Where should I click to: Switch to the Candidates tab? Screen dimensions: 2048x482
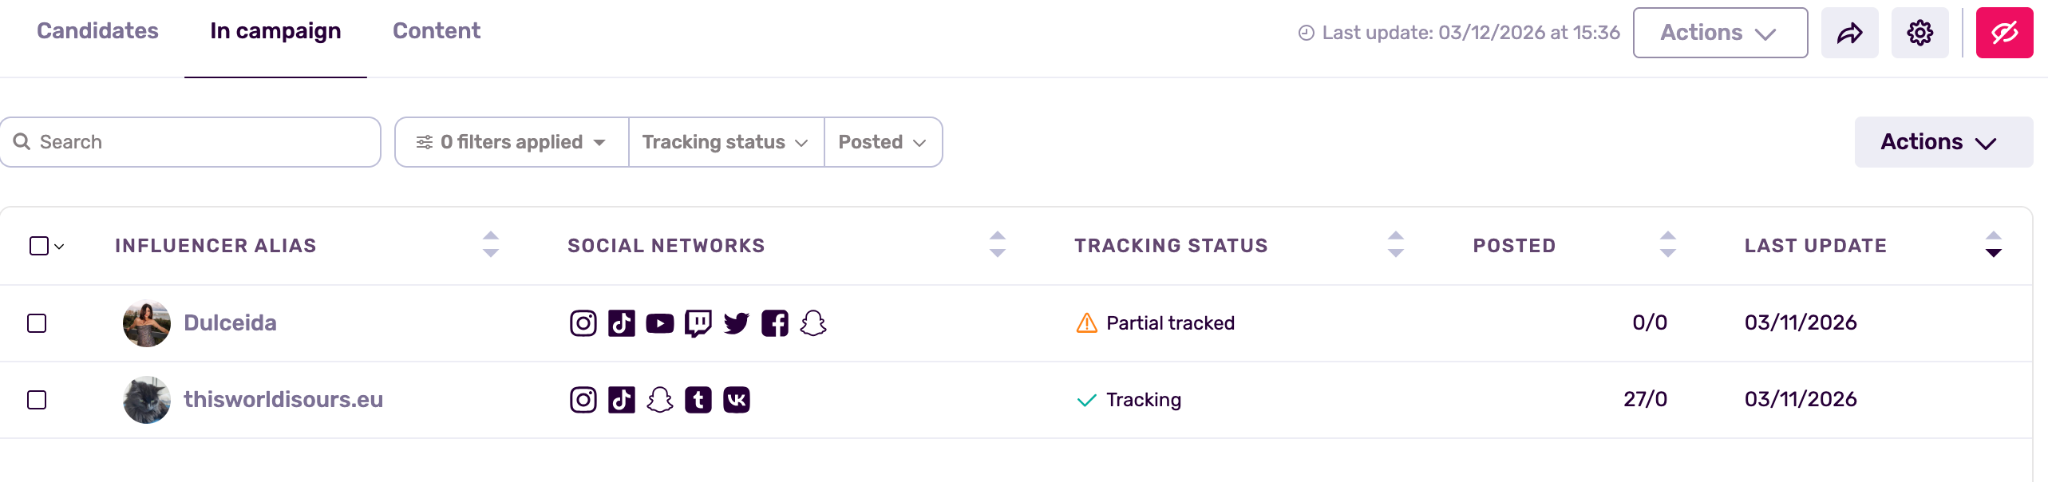coord(97,31)
